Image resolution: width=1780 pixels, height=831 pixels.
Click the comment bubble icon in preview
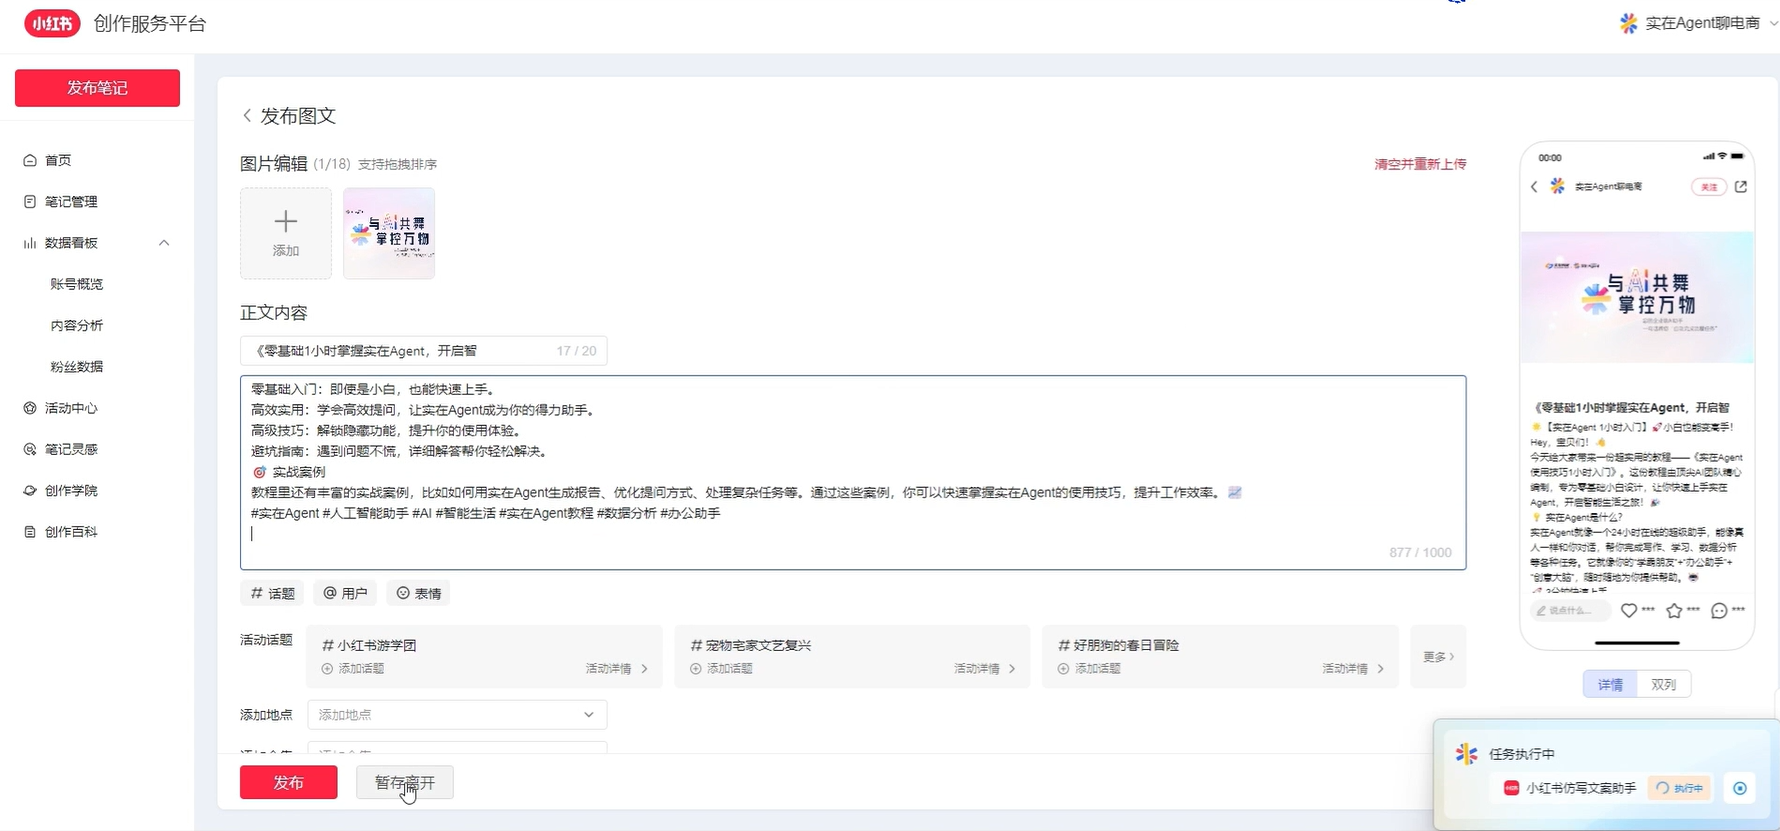click(x=1719, y=610)
